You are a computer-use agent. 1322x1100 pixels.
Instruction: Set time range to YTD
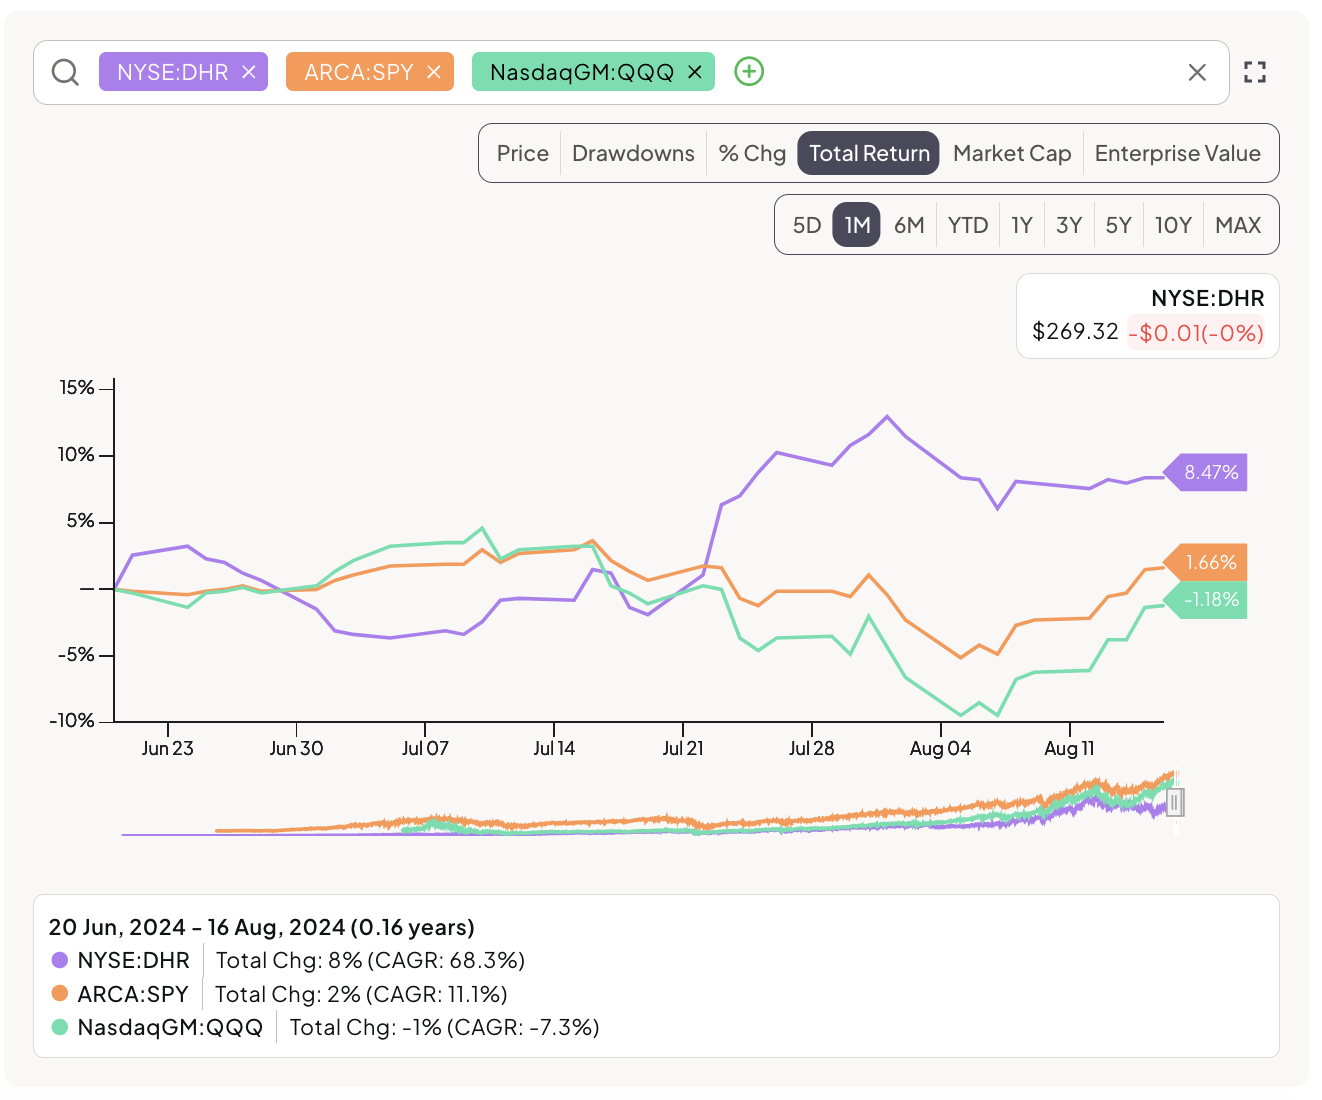(968, 225)
